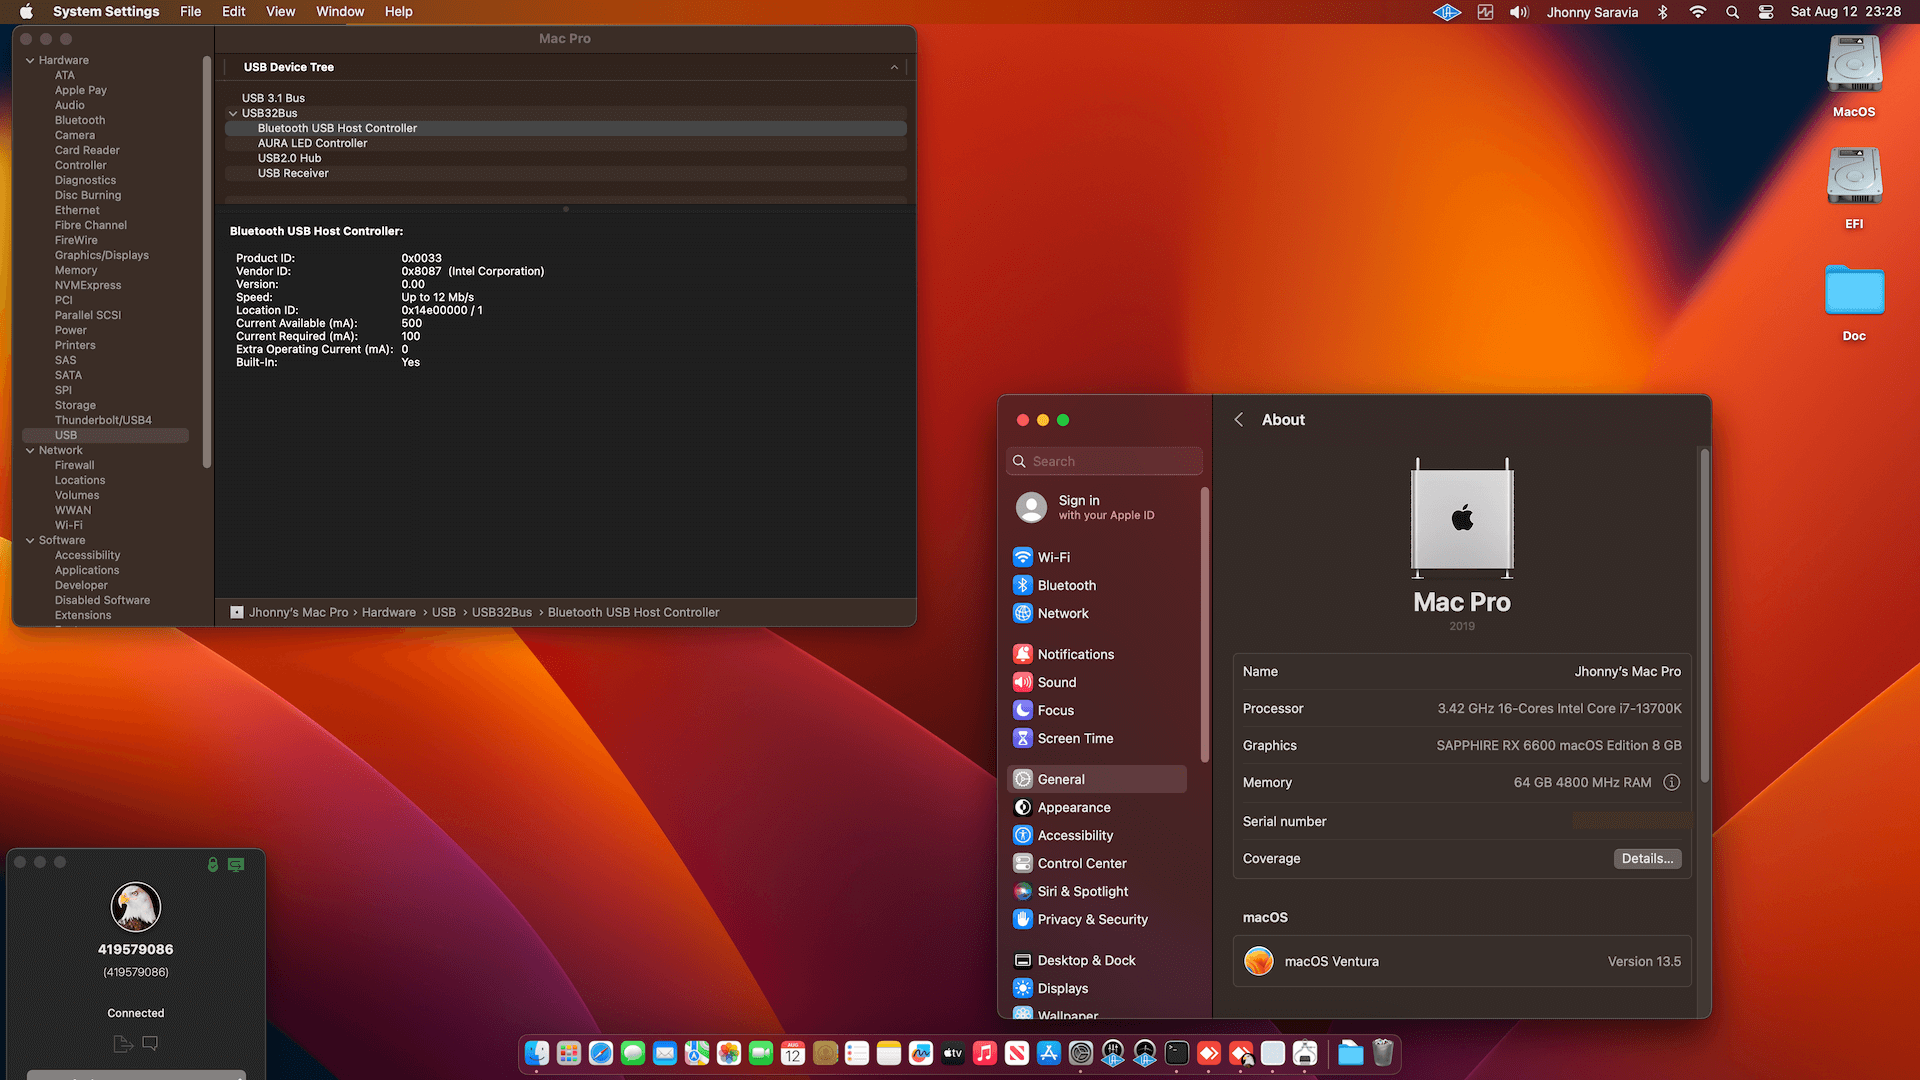Open the View menu
Image resolution: width=1920 pixels, height=1080 pixels.
tap(280, 12)
